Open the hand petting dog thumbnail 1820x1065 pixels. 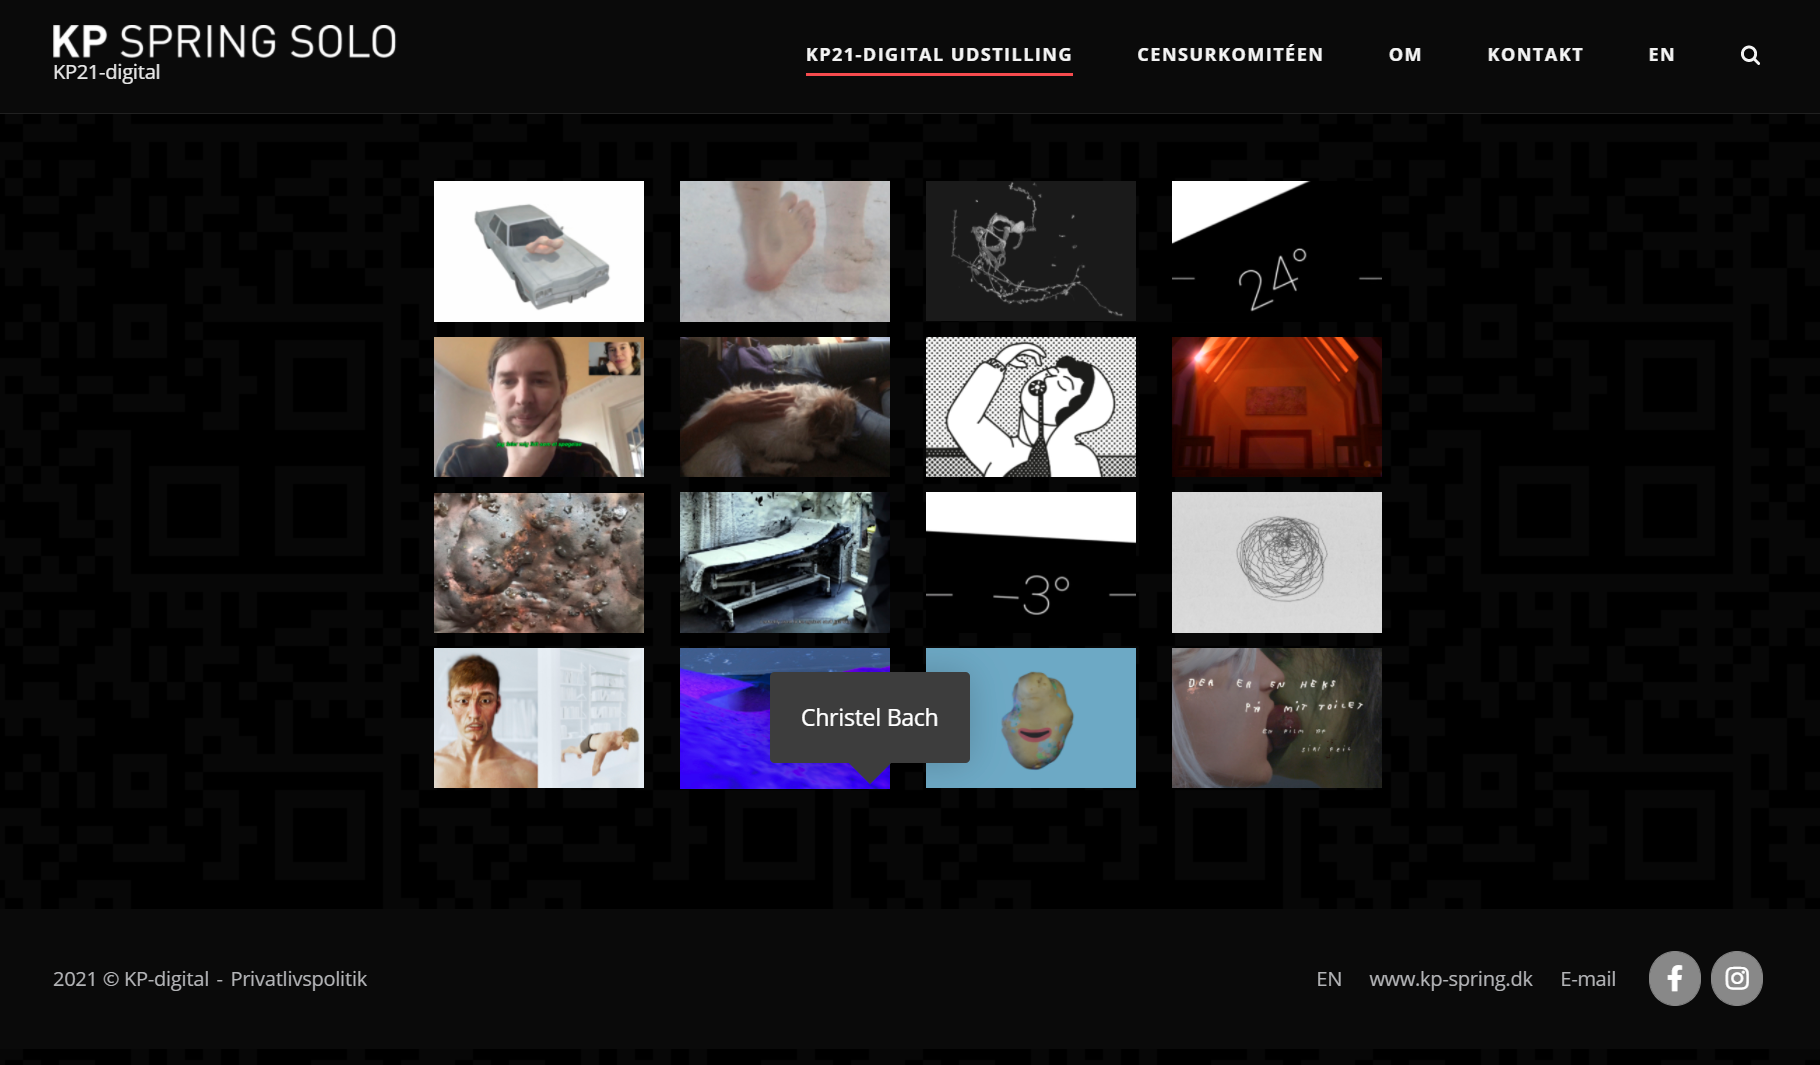[785, 407]
